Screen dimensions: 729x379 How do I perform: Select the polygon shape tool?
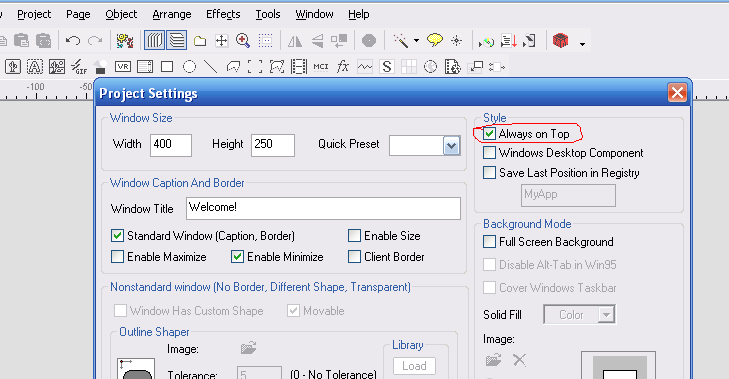233,67
